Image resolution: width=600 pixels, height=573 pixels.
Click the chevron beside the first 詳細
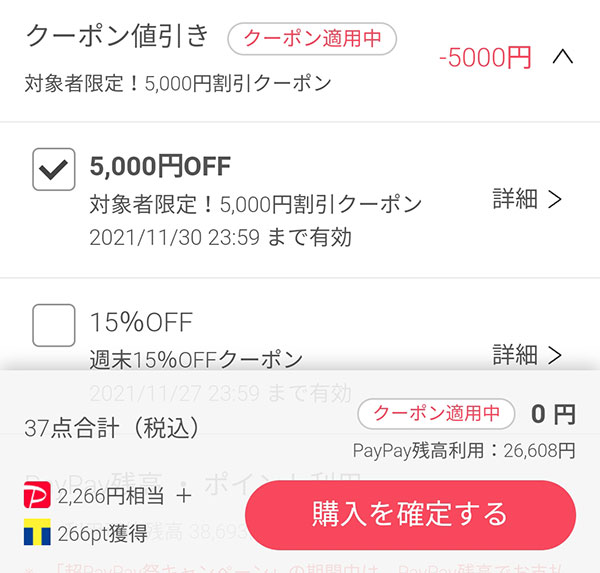(x=554, y=199)
